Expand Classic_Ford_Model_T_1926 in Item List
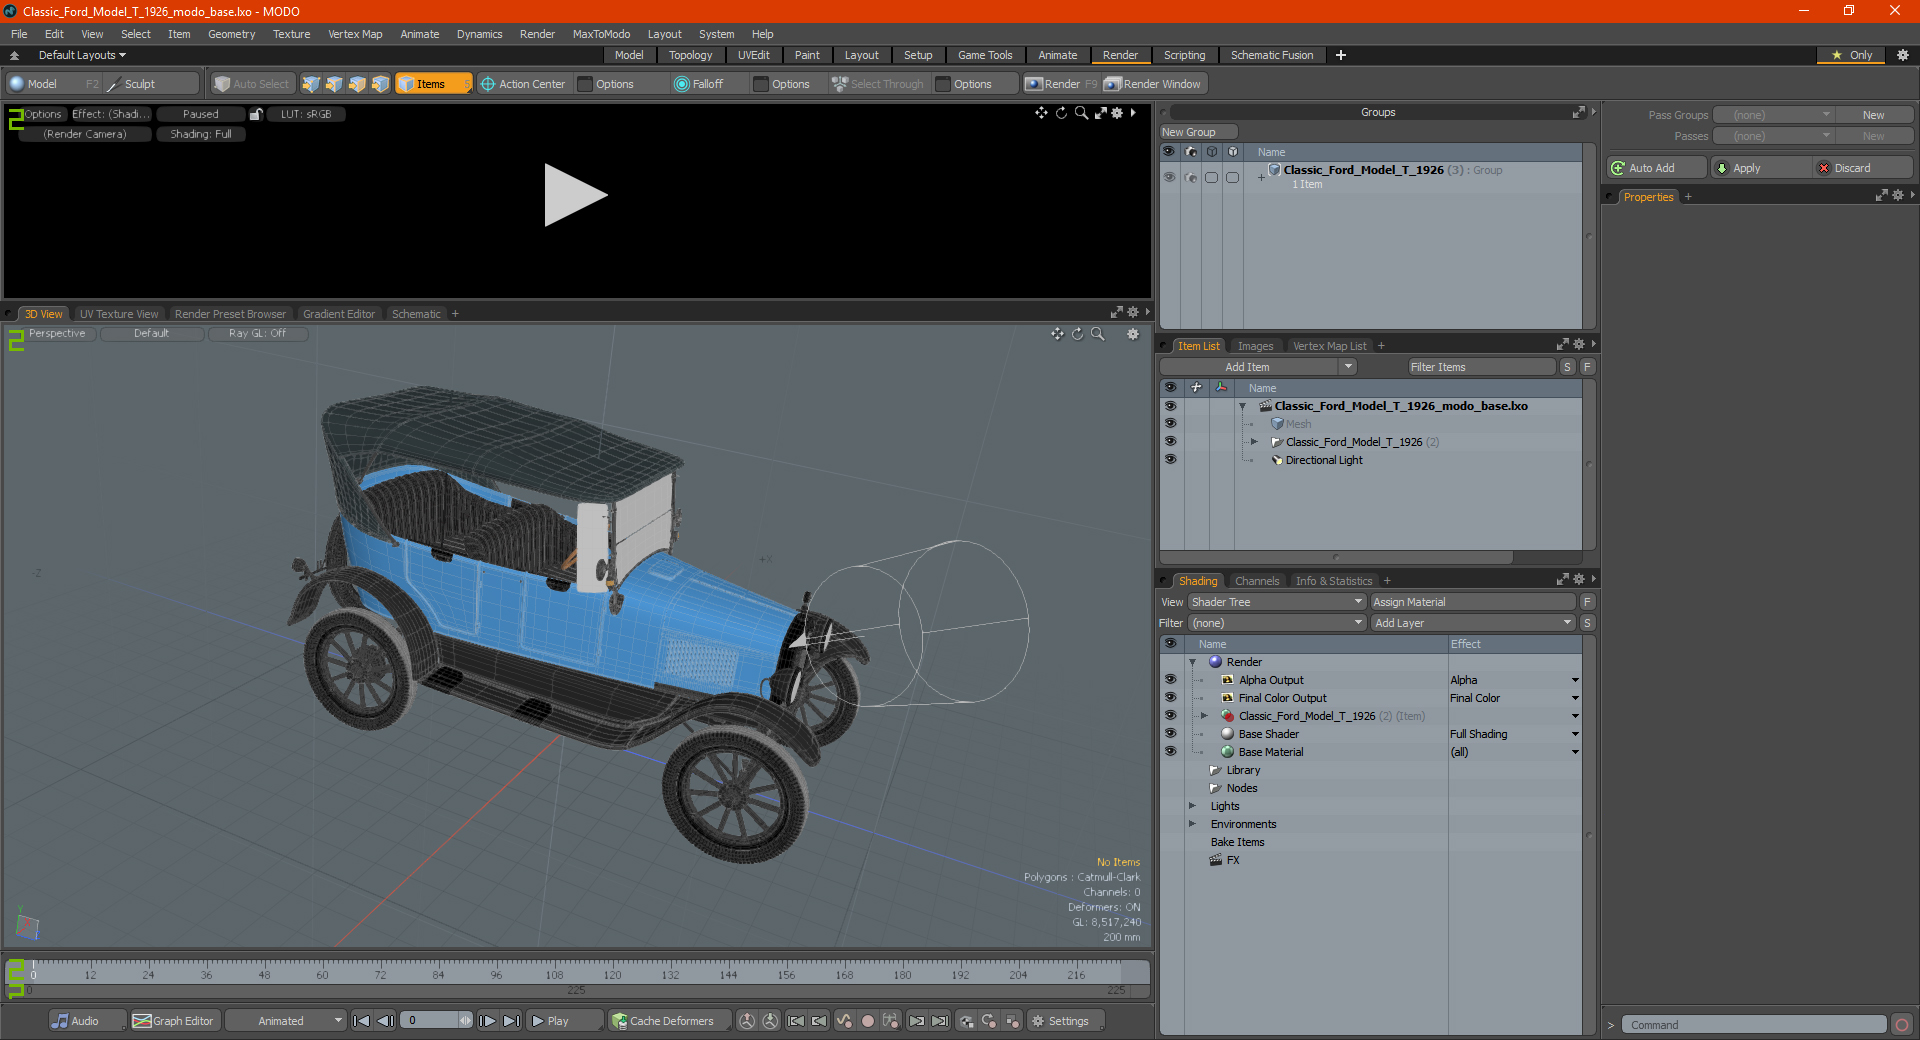This screenshot has width=1920, height=1040. [1254, 442]
